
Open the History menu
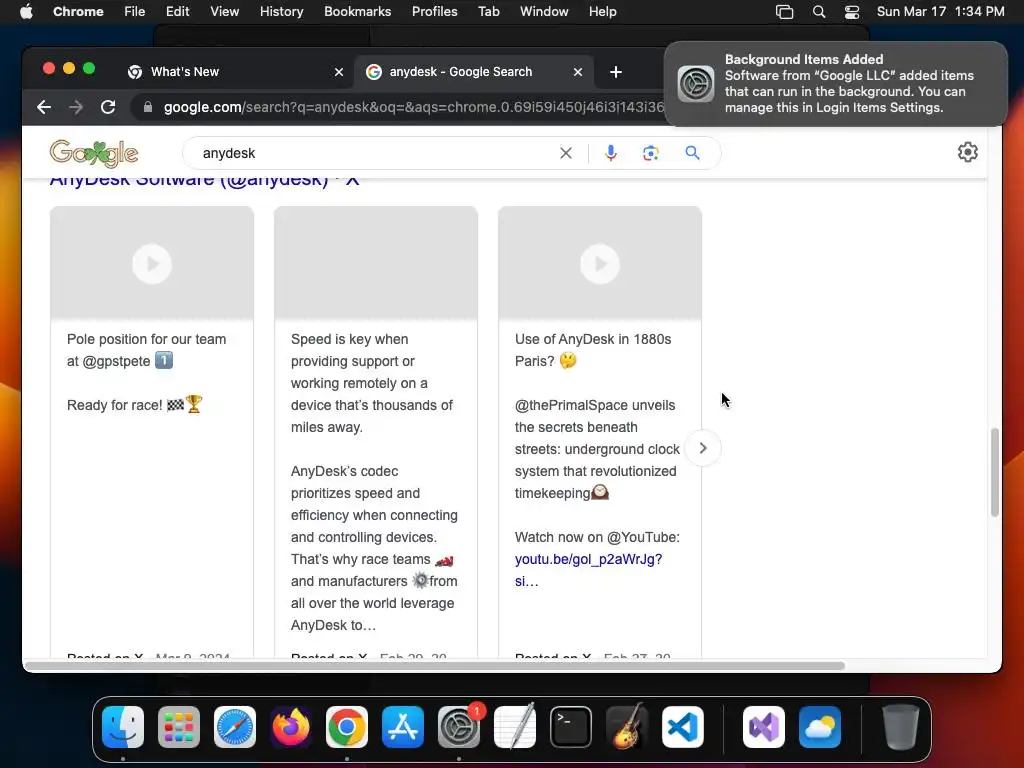tap(281, 12)
